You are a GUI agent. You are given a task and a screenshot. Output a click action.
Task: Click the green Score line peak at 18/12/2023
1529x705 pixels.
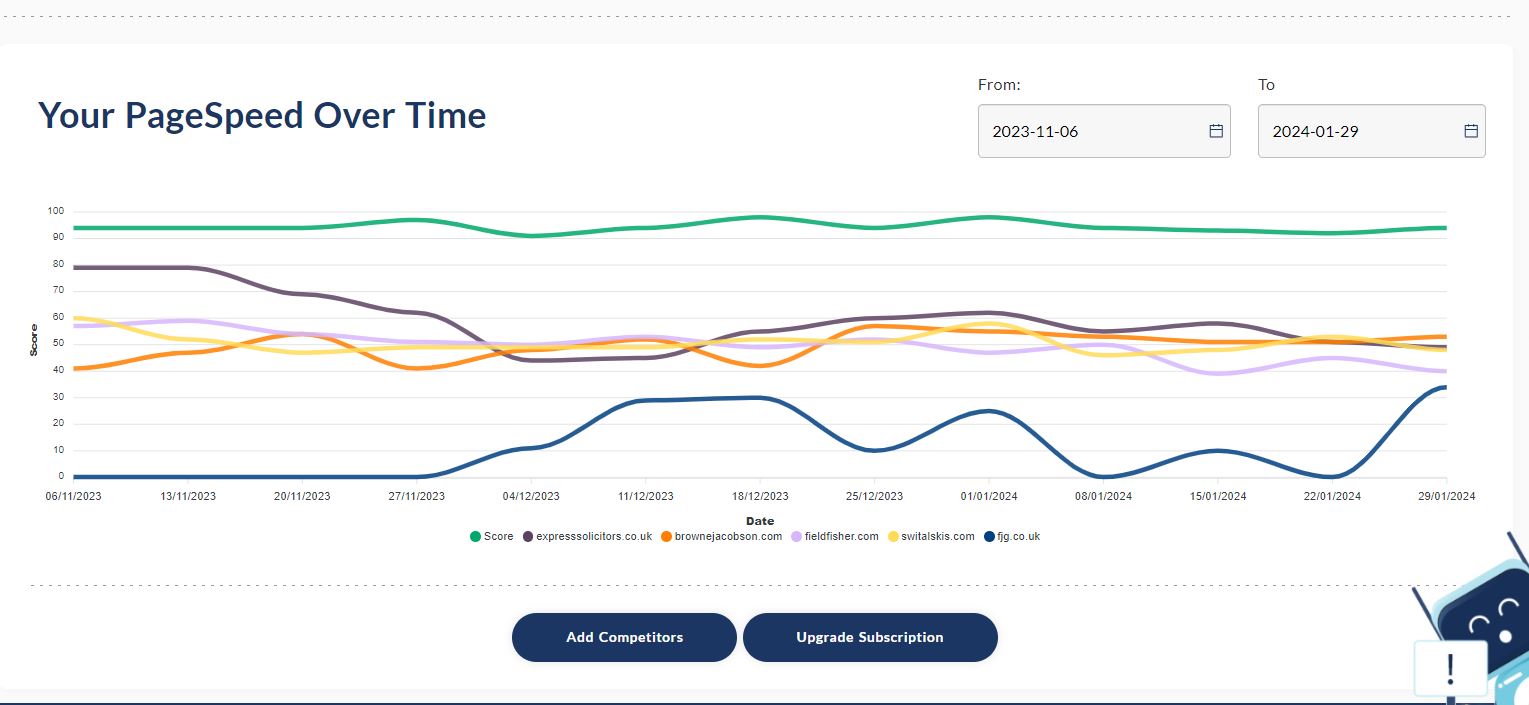click(760, 217)
